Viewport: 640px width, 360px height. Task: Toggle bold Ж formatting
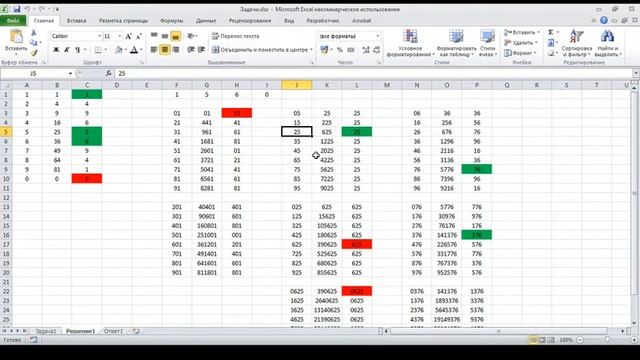[x=56, y=50]
